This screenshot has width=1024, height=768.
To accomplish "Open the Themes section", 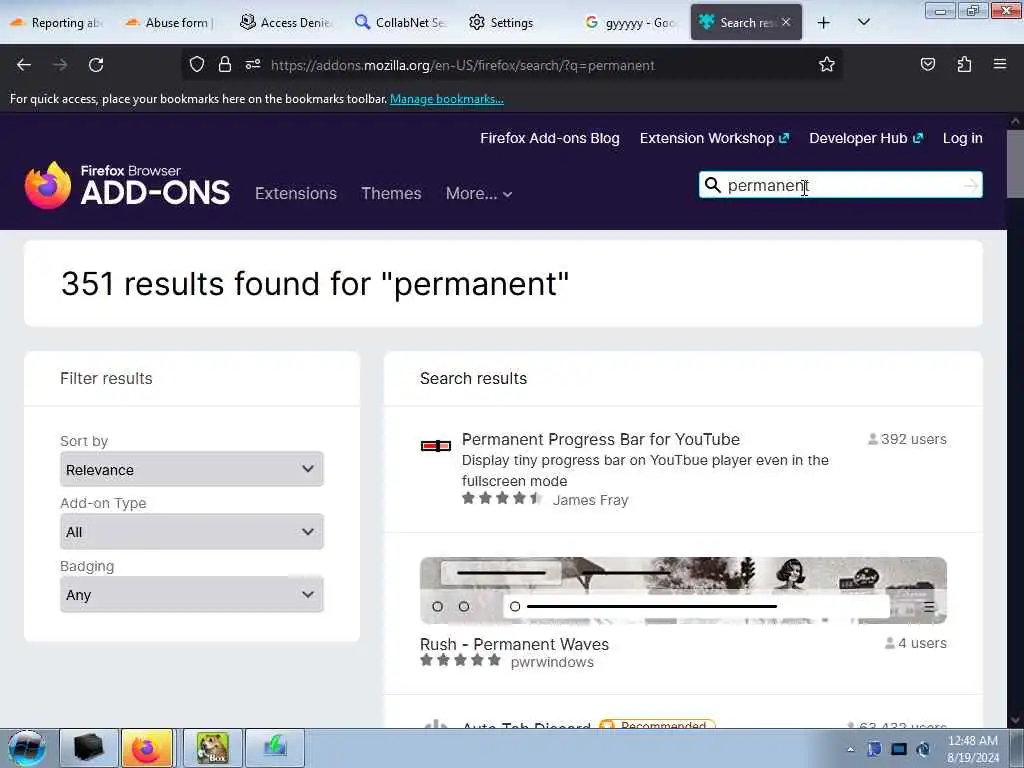I will pyautogui.click(x=391, y=193).
